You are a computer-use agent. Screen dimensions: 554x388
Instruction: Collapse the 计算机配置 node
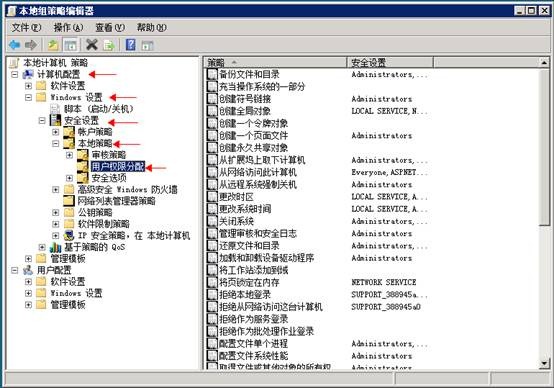point(14,75)
